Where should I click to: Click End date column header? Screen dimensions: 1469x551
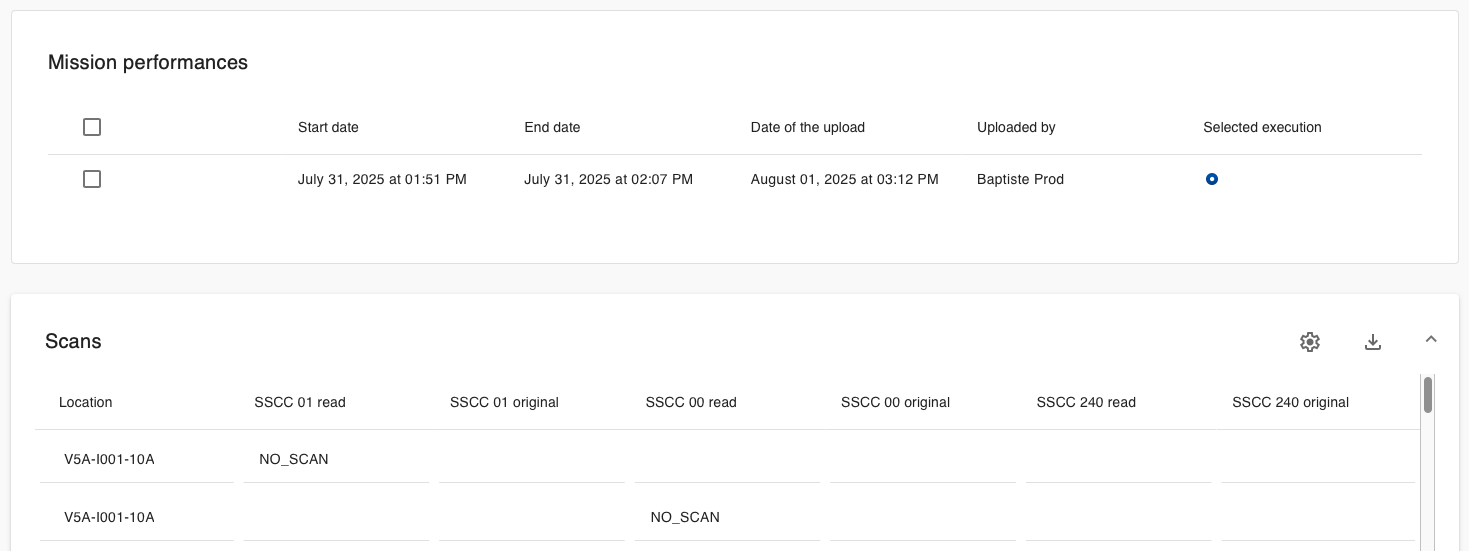(x=552, y=127)
